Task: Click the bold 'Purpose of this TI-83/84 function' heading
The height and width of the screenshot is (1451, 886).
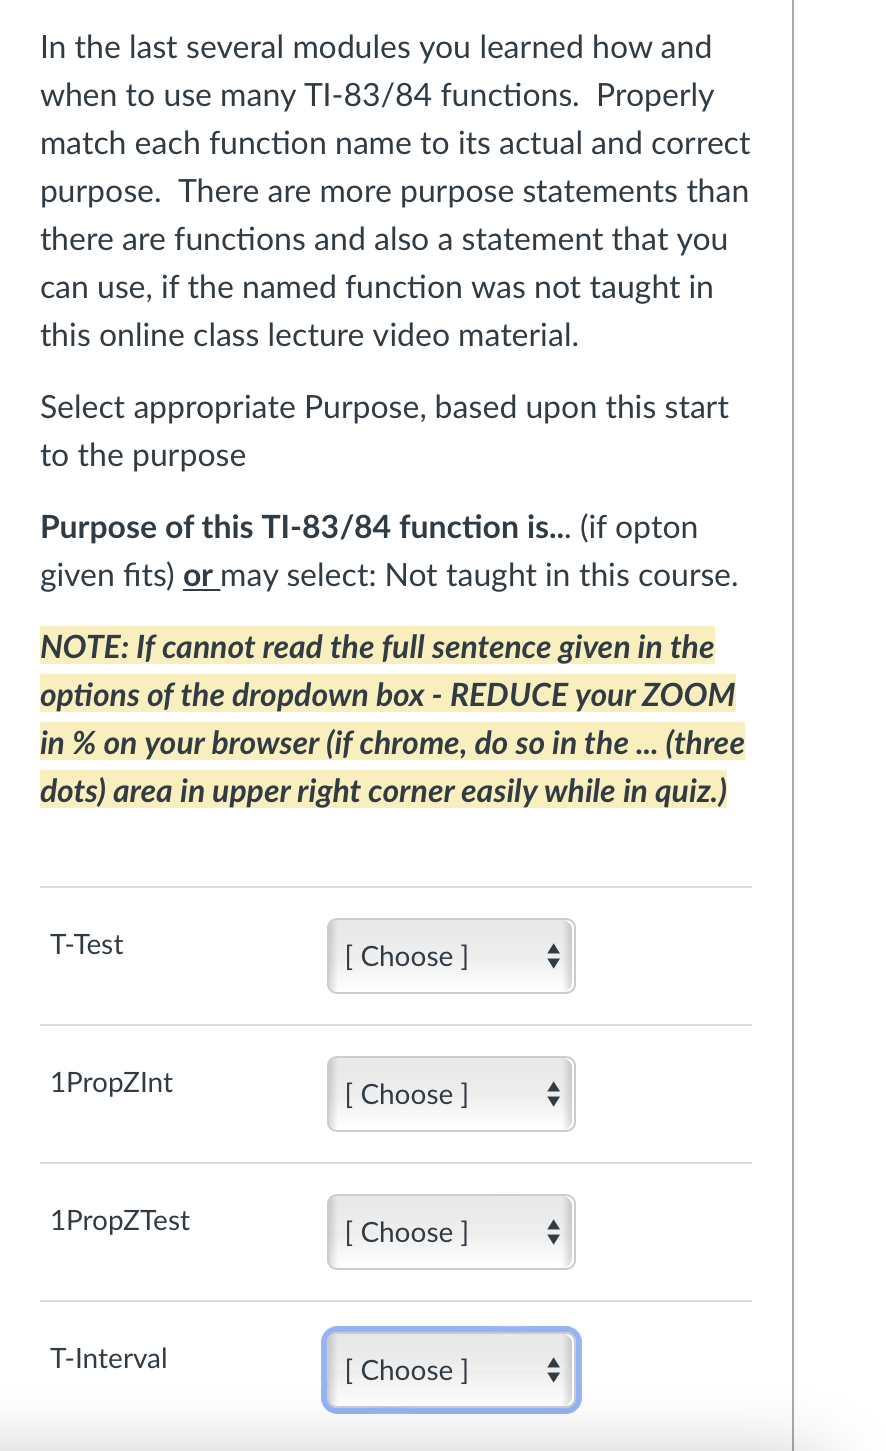Action: coord(300,527)
